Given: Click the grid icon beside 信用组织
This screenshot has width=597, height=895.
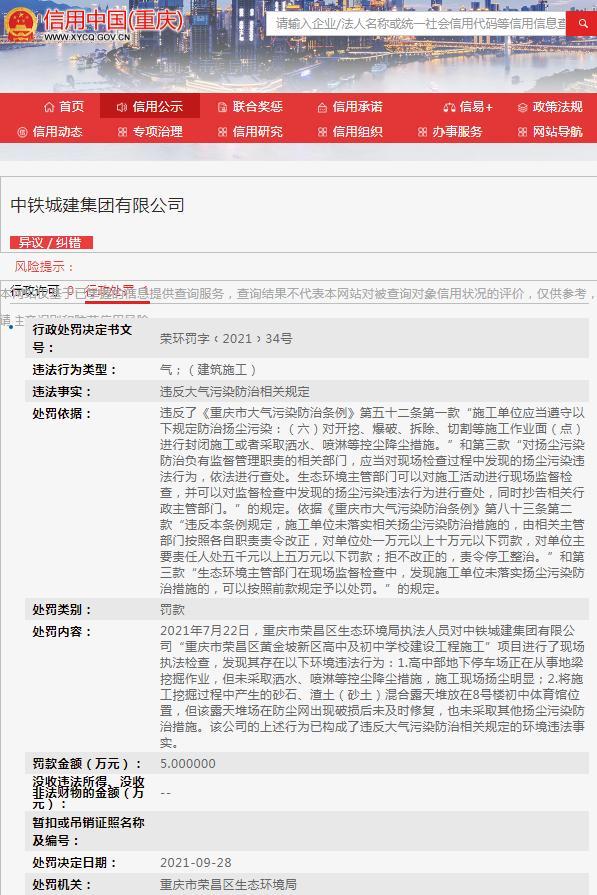Looking at the screenshot, I should [322, 132].
